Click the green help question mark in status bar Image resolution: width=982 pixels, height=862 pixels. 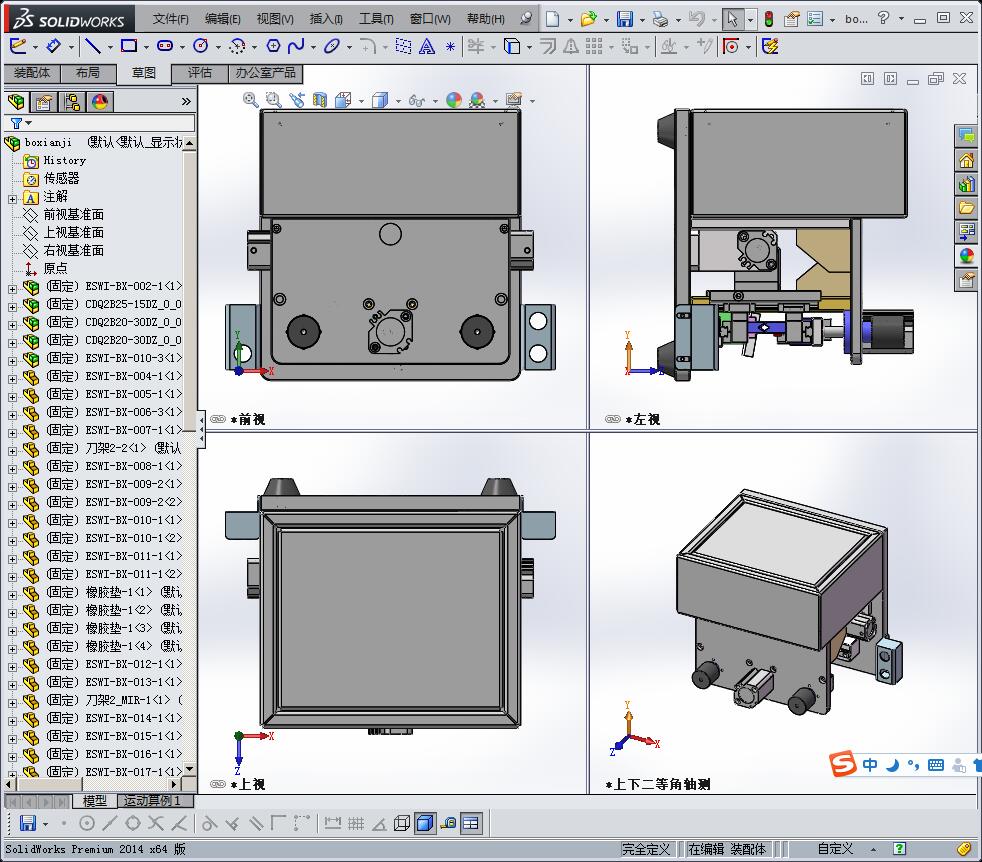point(899,849)
